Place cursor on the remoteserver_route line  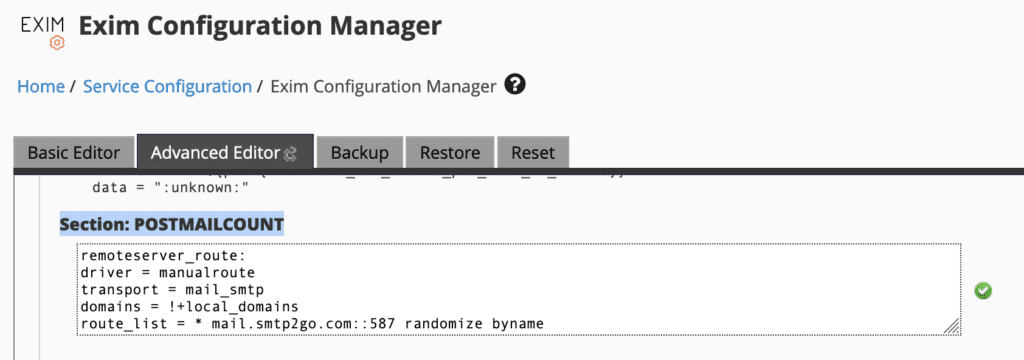click(147, 254)
